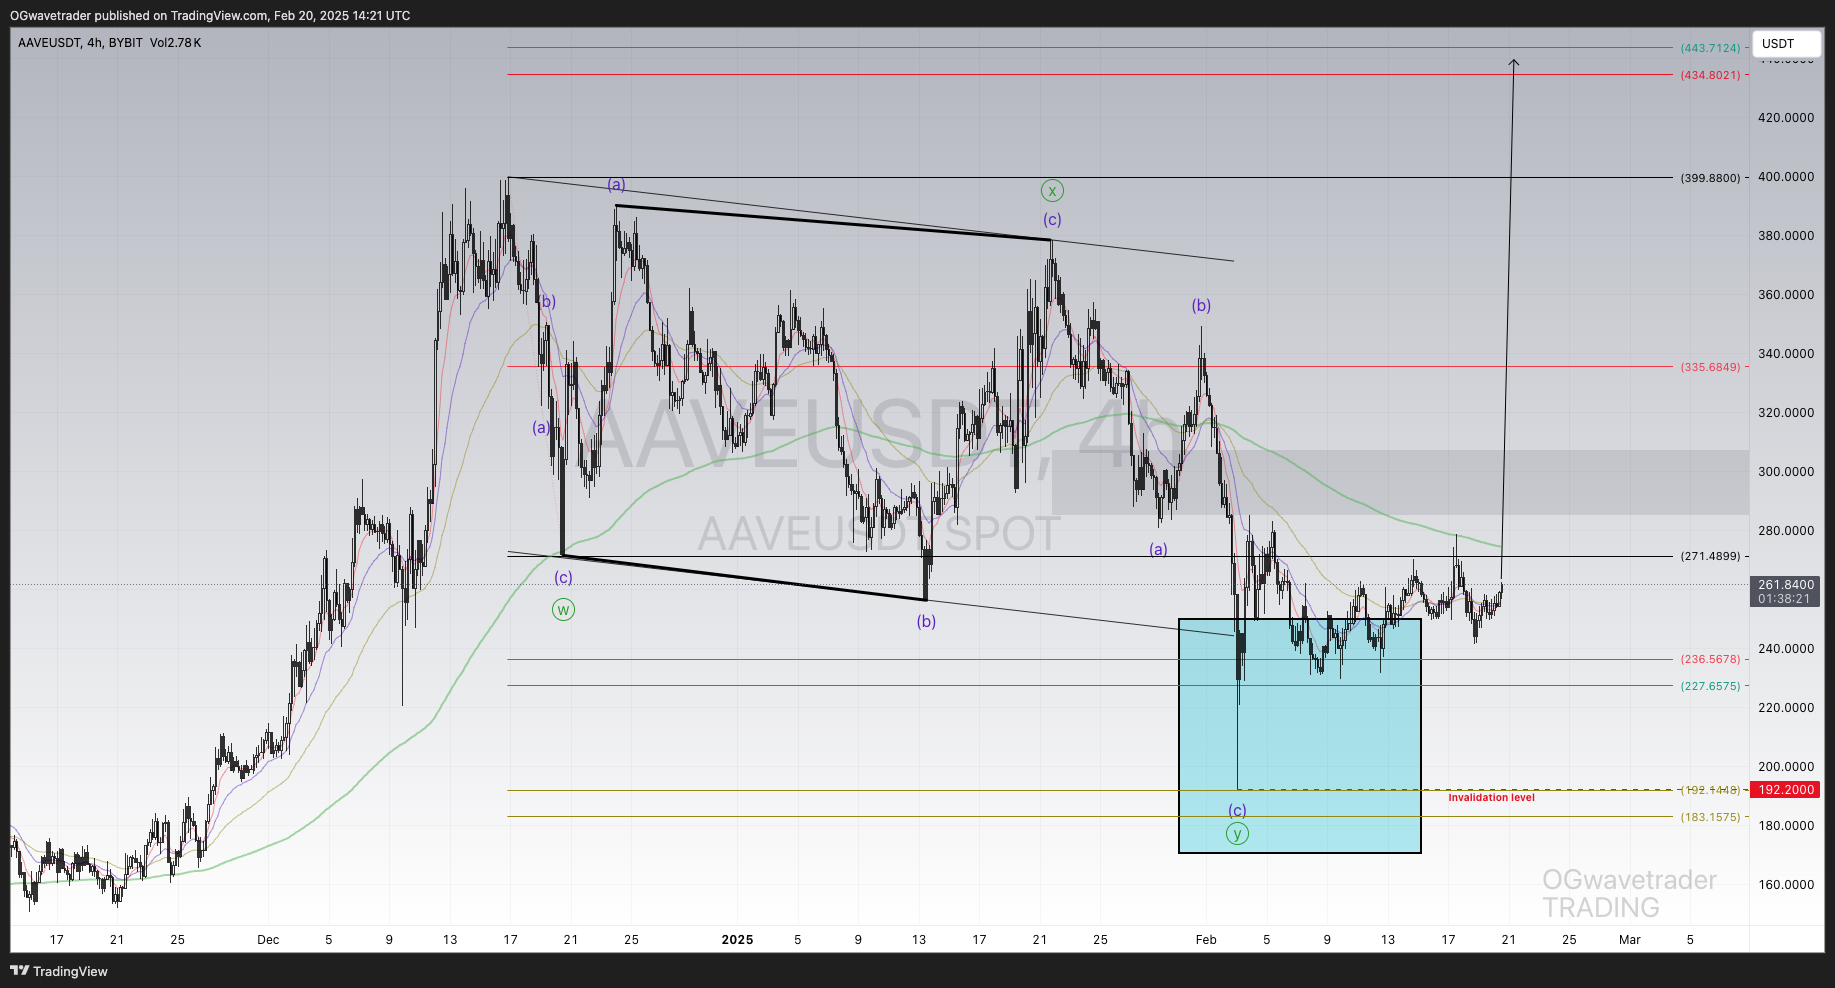1835x988 pixels.
Task: Select the (c) label above circled w
Action: 563,578
